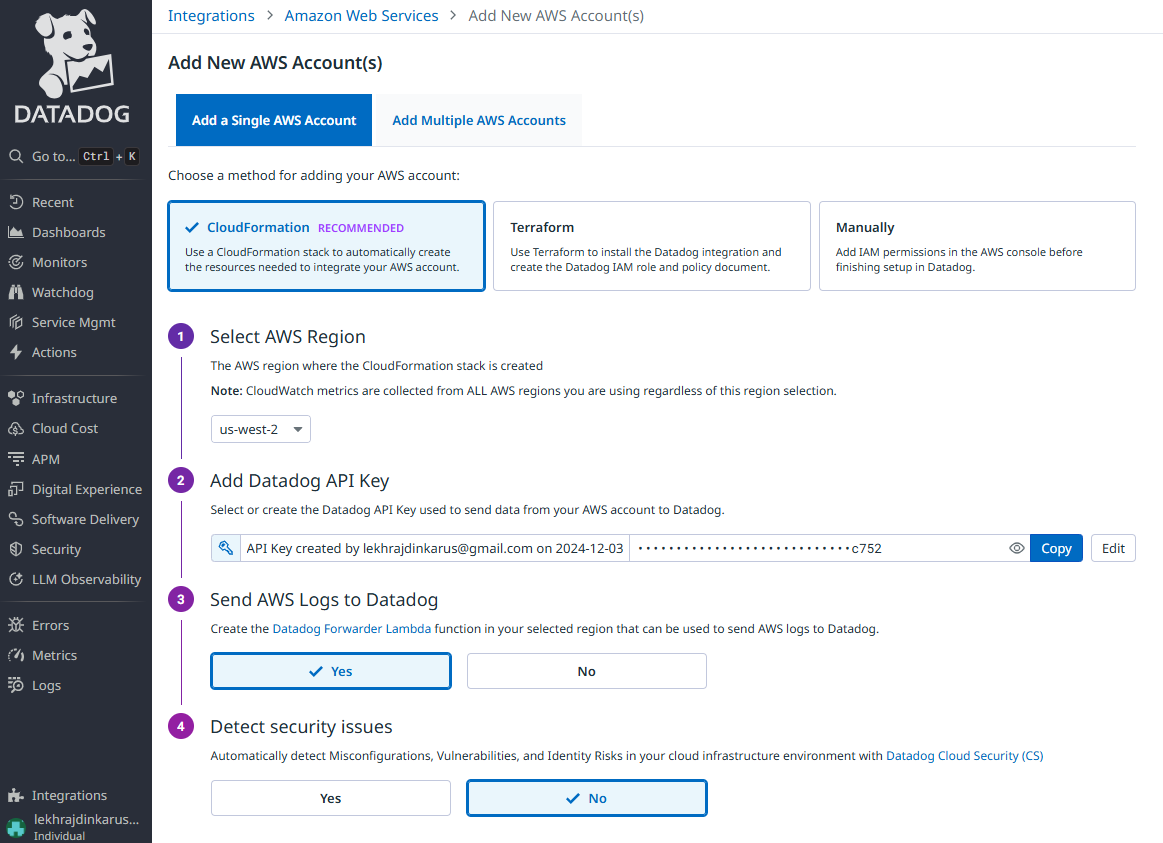This screenshot has height=843, width=1163.
Task: Click the Logs icon in sidebar
Action: pyautogui.click(x=16, y=685)
